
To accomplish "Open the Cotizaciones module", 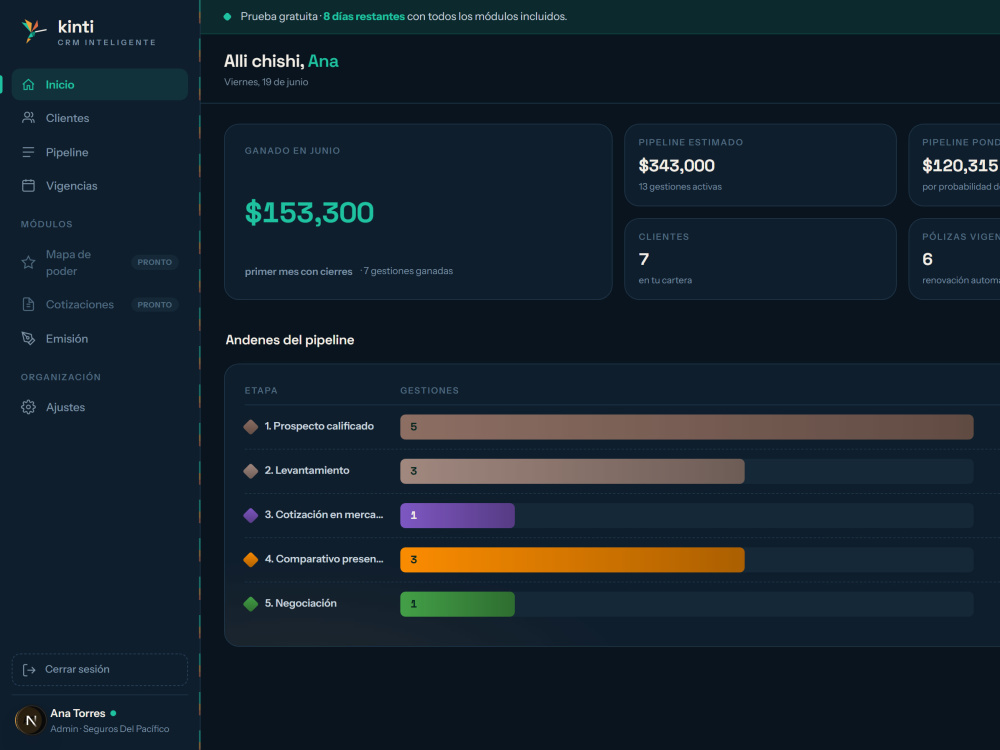I will pyautogui.click(x=99, y=305).
